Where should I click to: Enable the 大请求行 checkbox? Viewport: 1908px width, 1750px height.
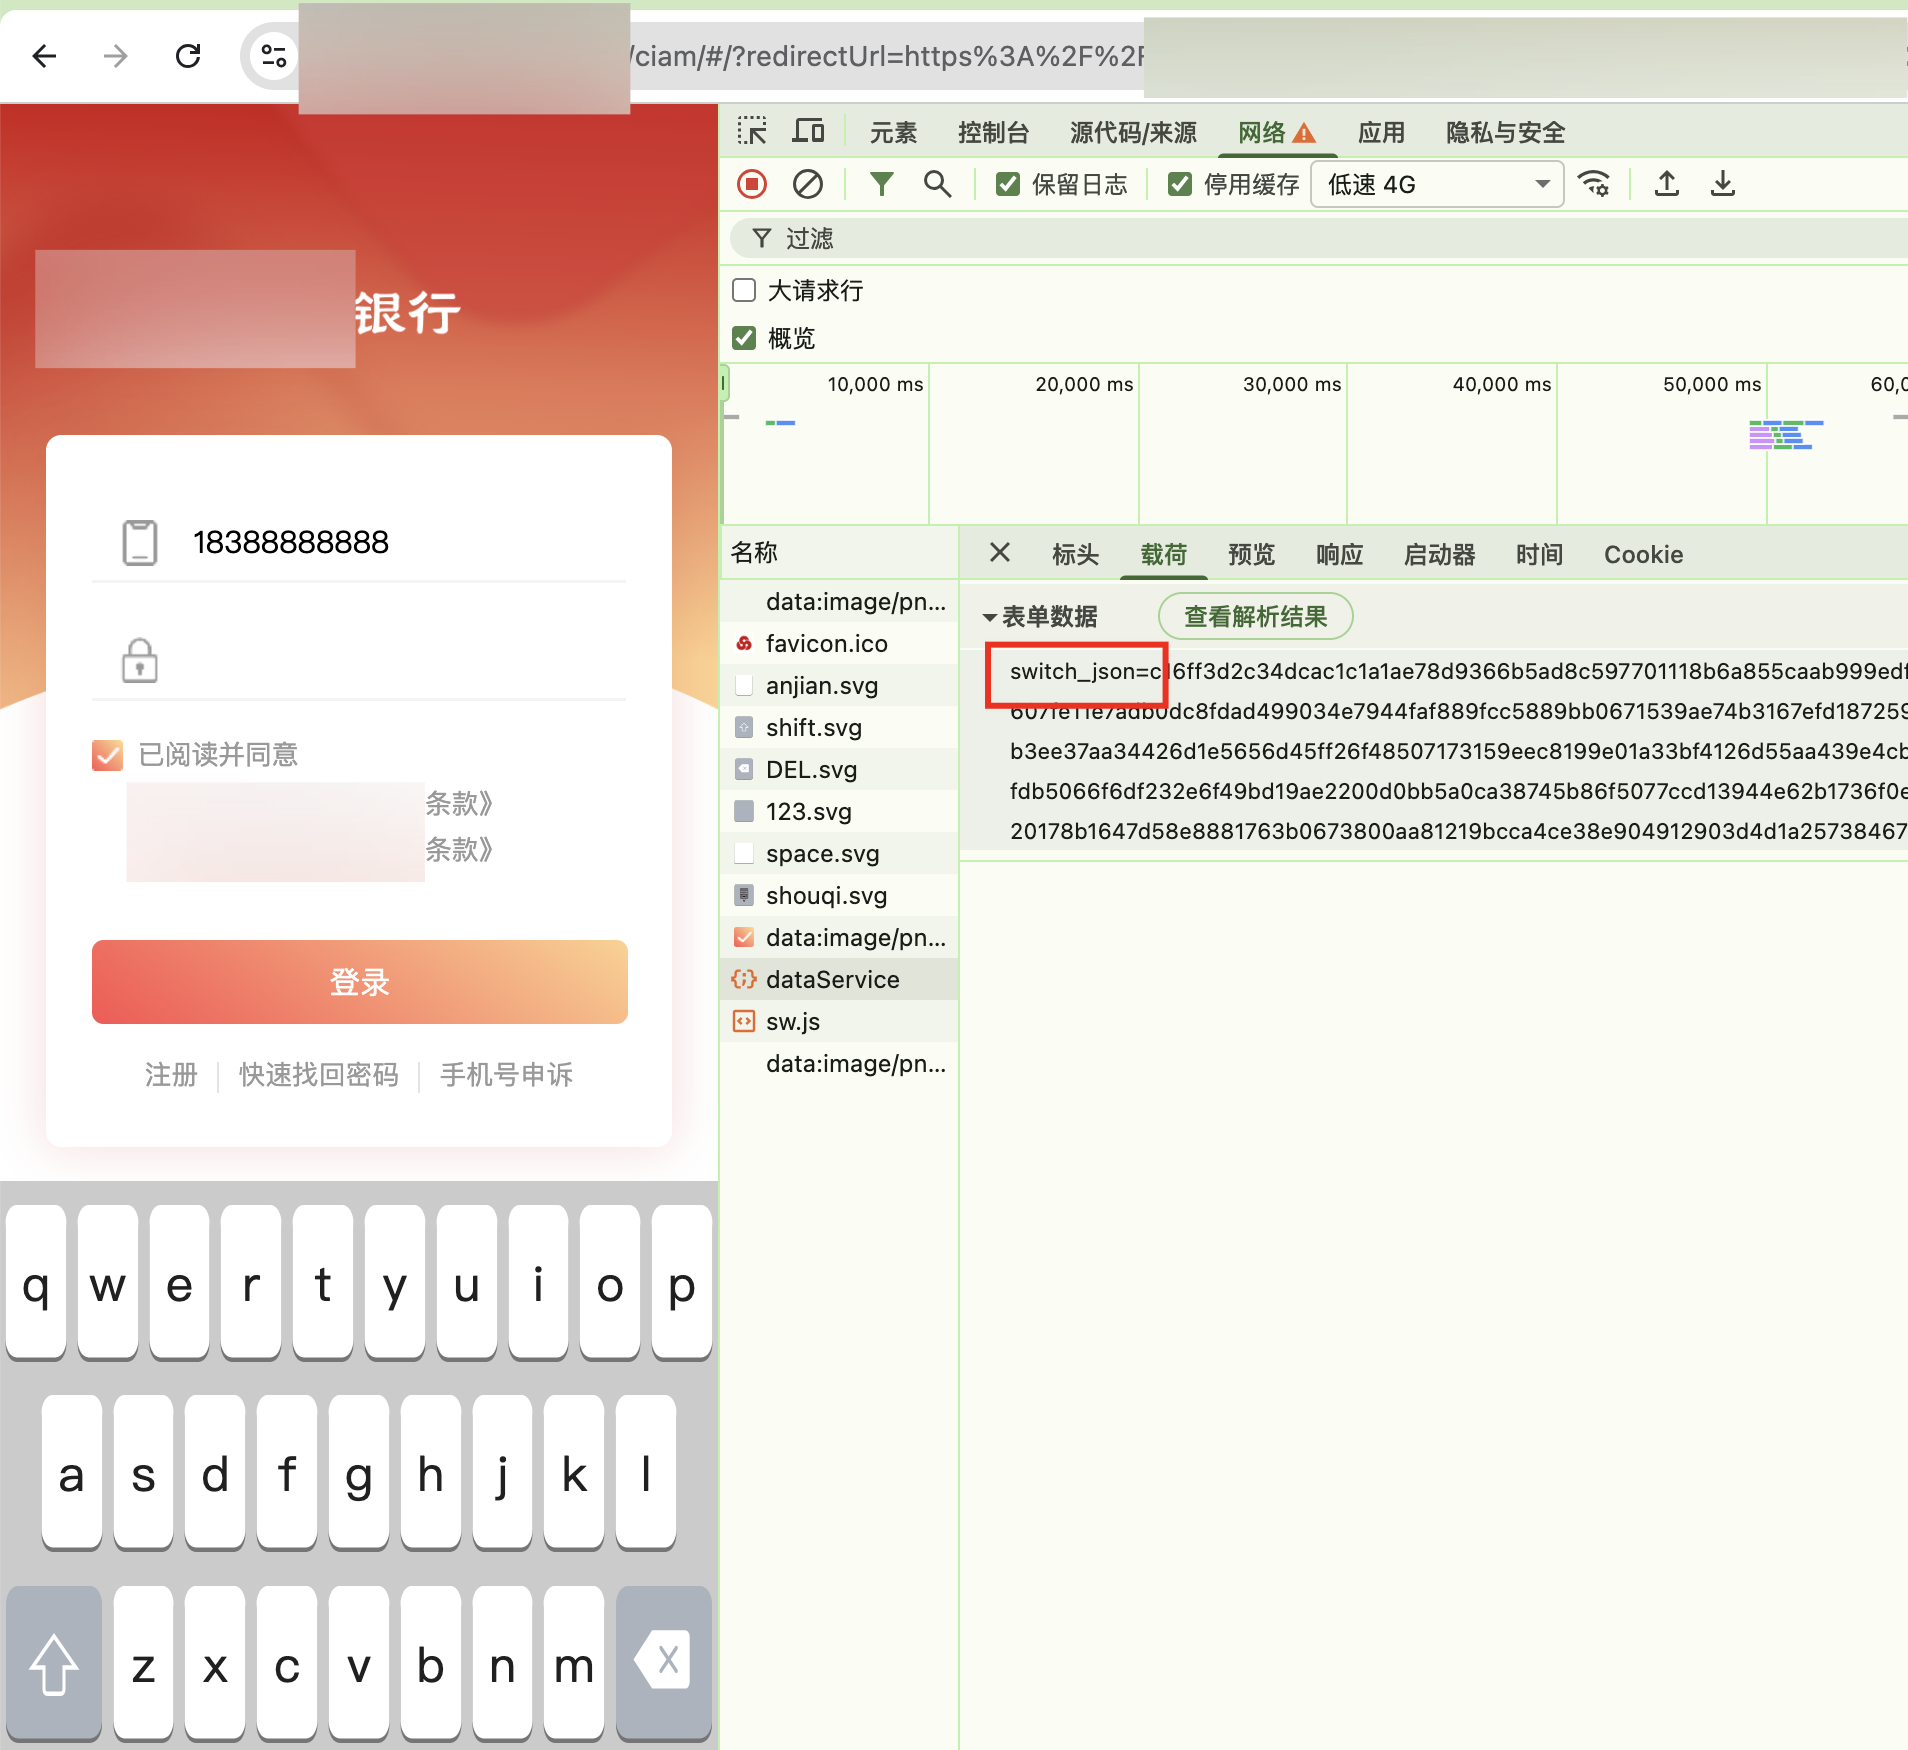point(744,290)
